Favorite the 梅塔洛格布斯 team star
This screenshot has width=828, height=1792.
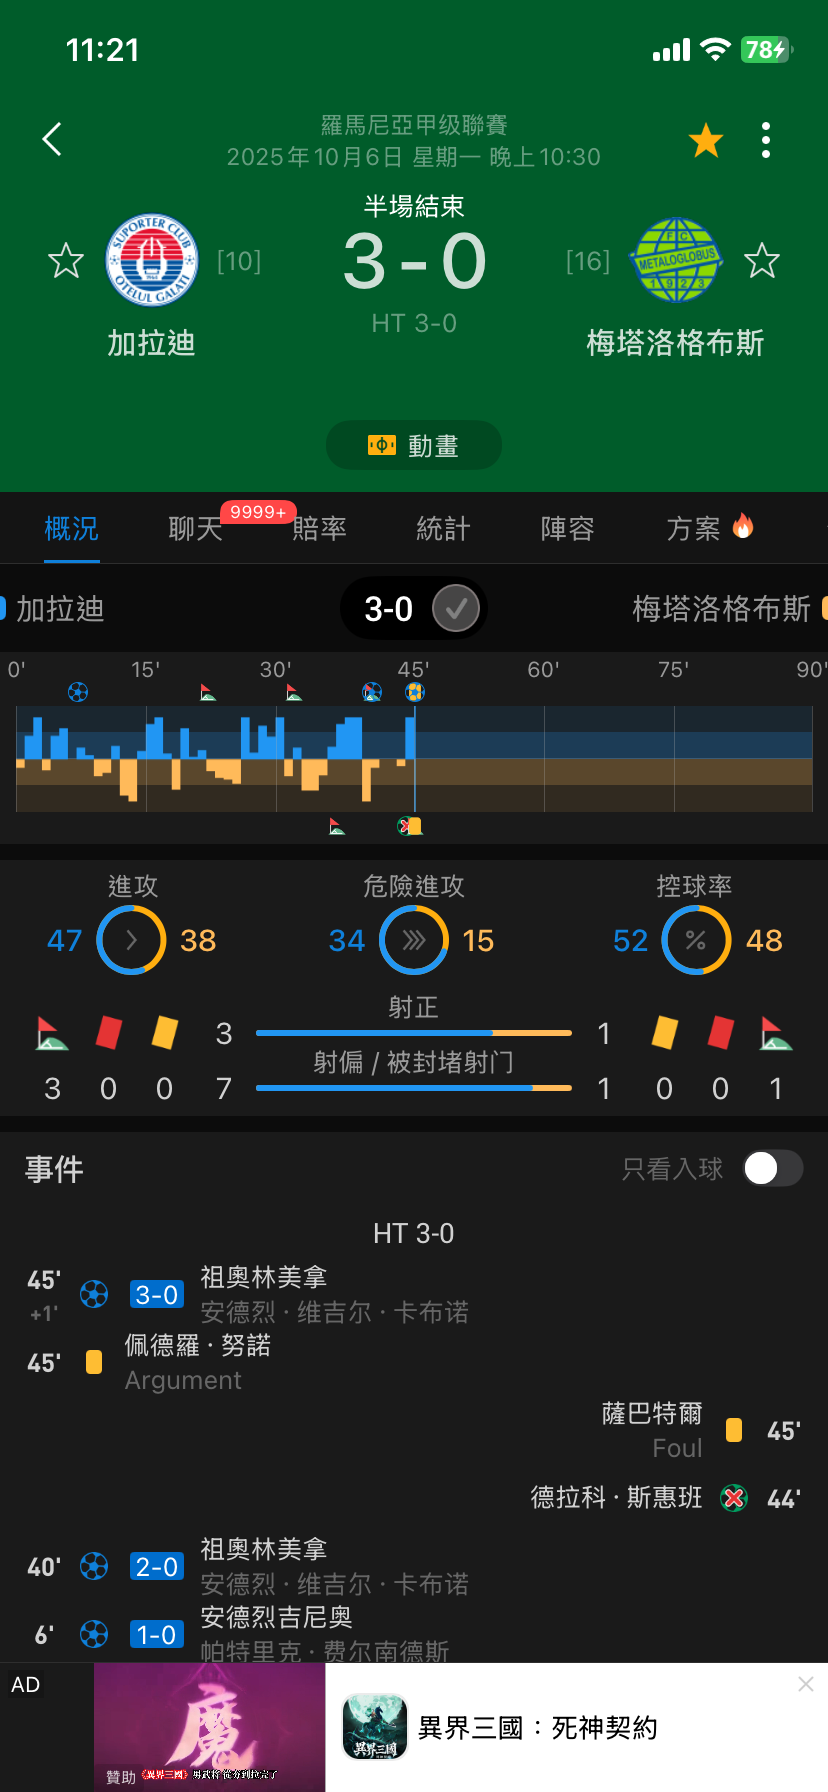(762, 261)
